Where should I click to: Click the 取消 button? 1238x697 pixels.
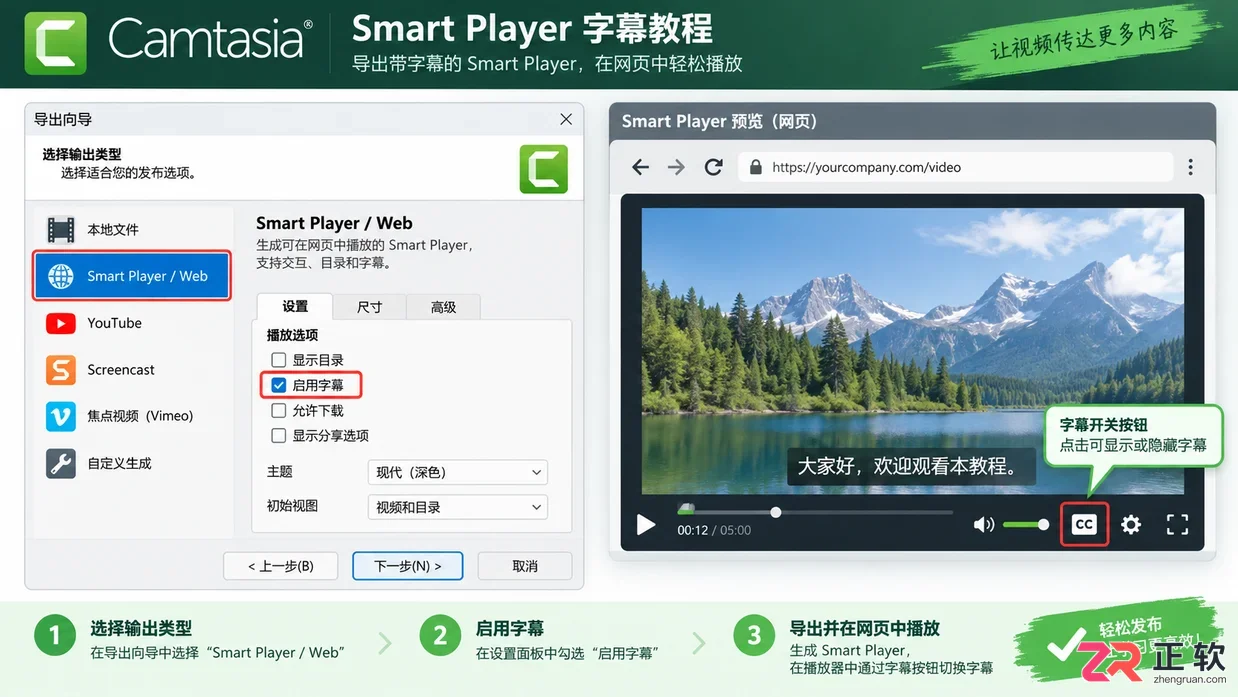525,566
